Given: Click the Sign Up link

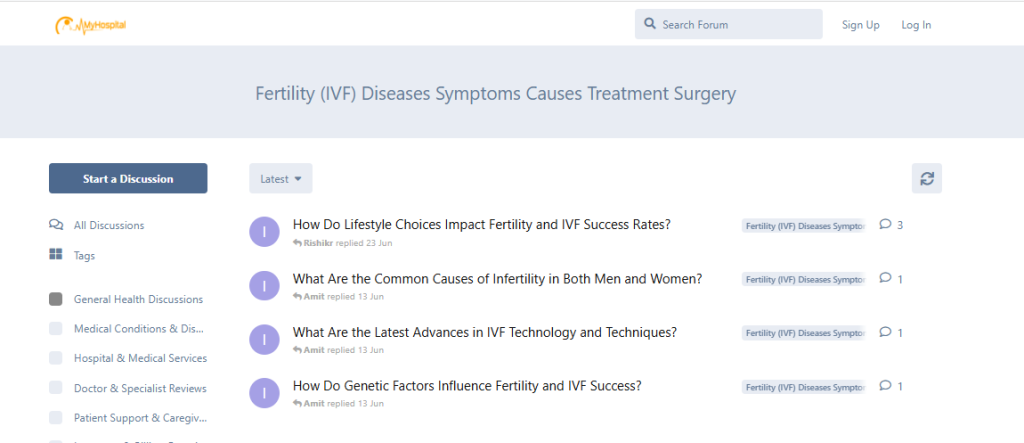Looking at the screenshot, I should 860,25.
